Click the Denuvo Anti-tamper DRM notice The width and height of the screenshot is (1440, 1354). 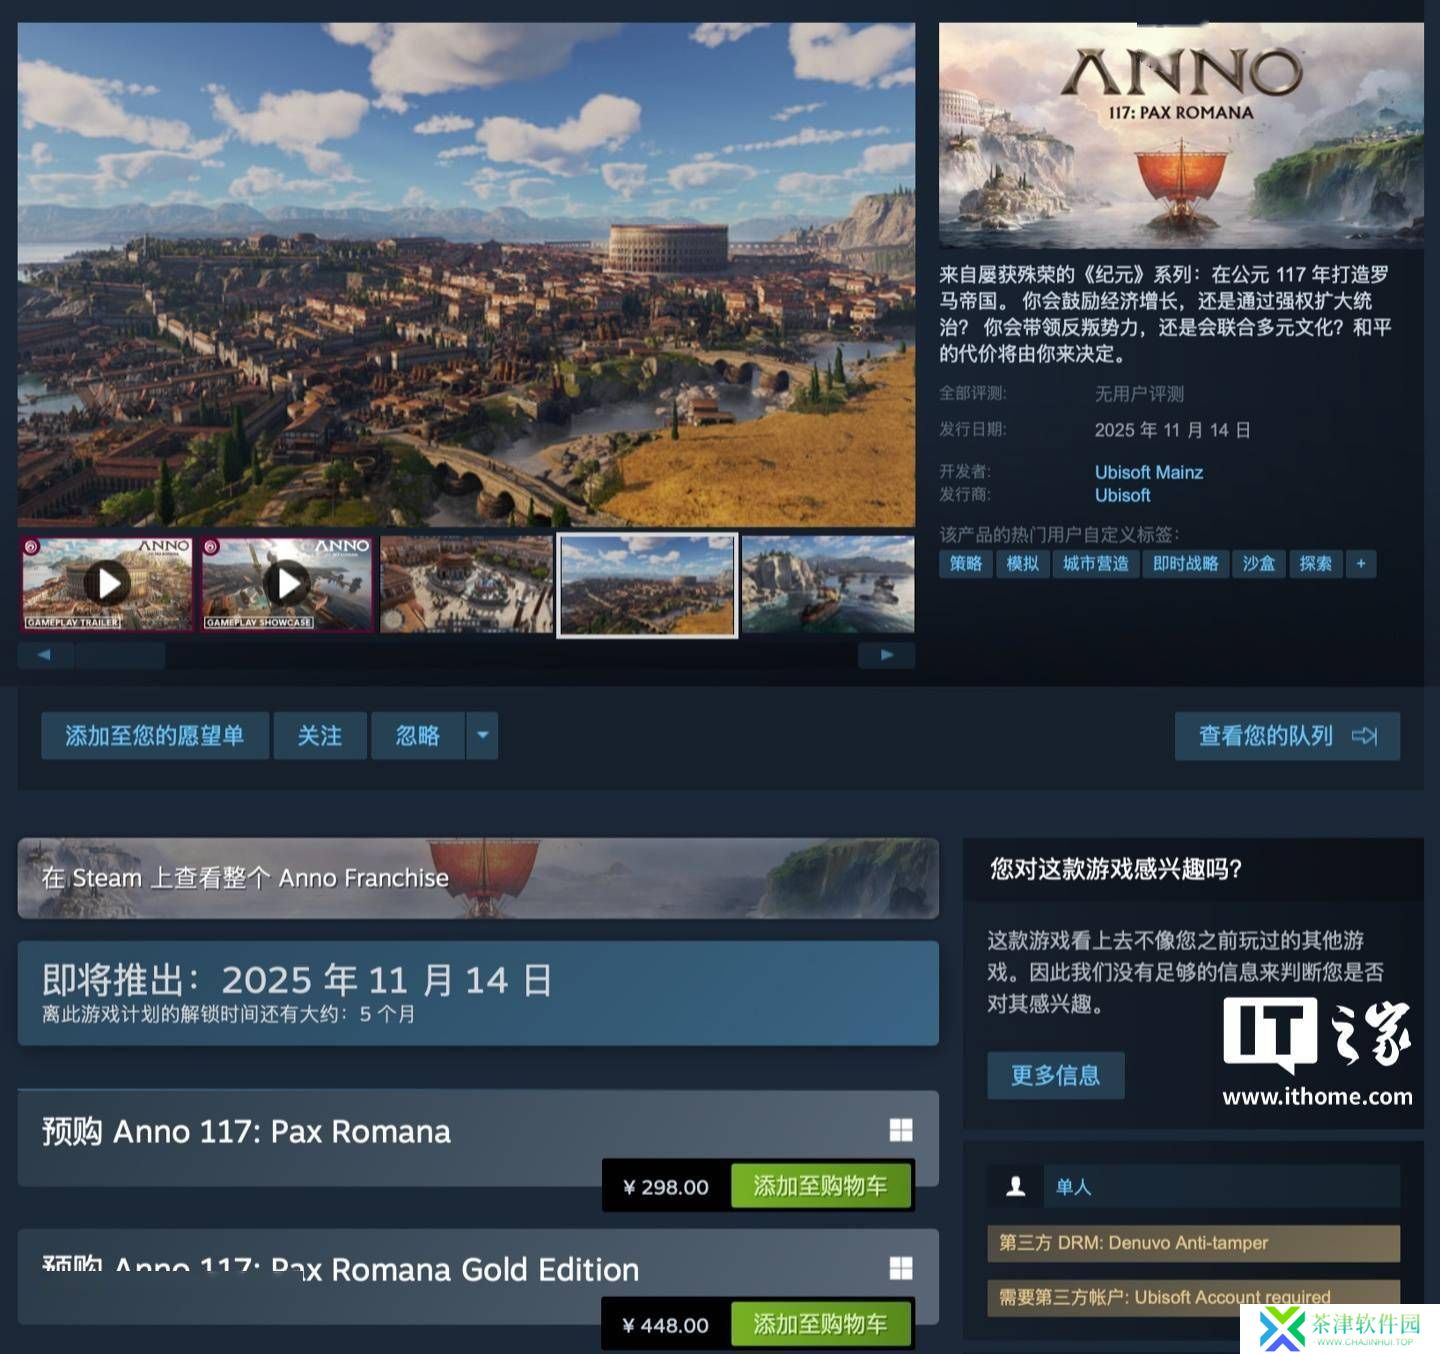pyautogui.click(x=1193, y=1243)
